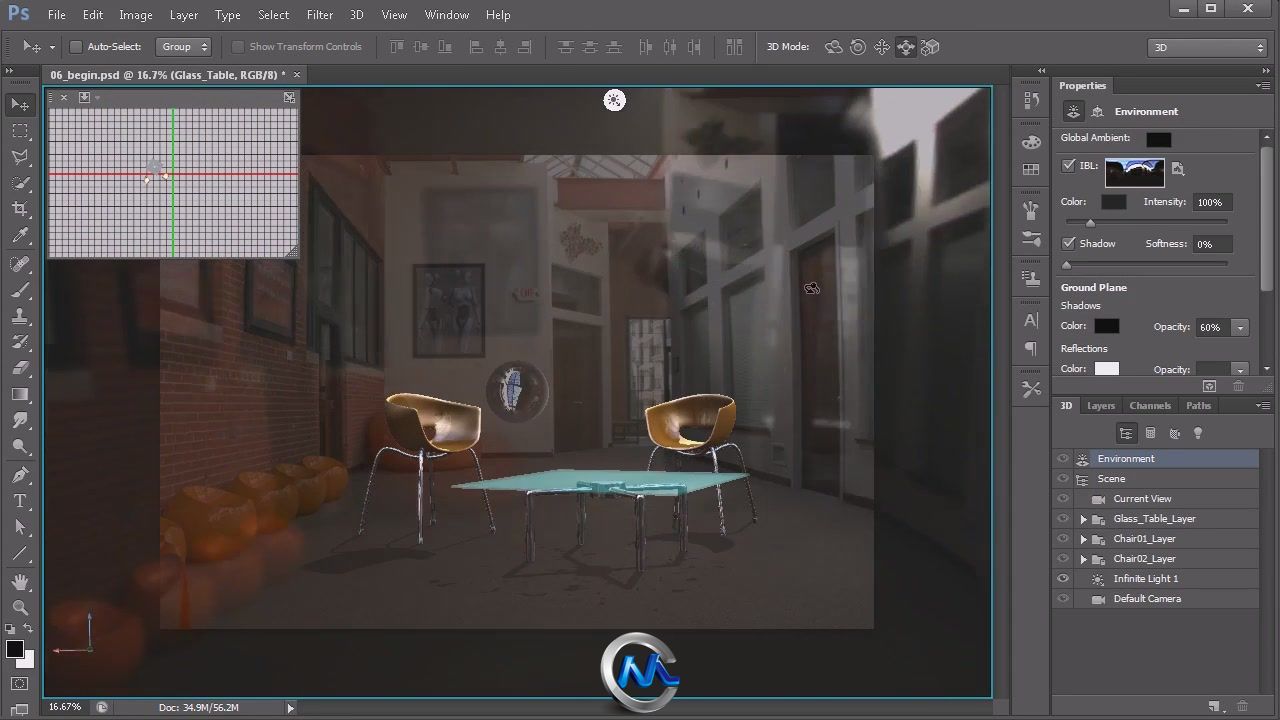Select the Path Selection tool
This screenshot has height=720, width=1280.
pyautogui.click(x=20, y=527)
